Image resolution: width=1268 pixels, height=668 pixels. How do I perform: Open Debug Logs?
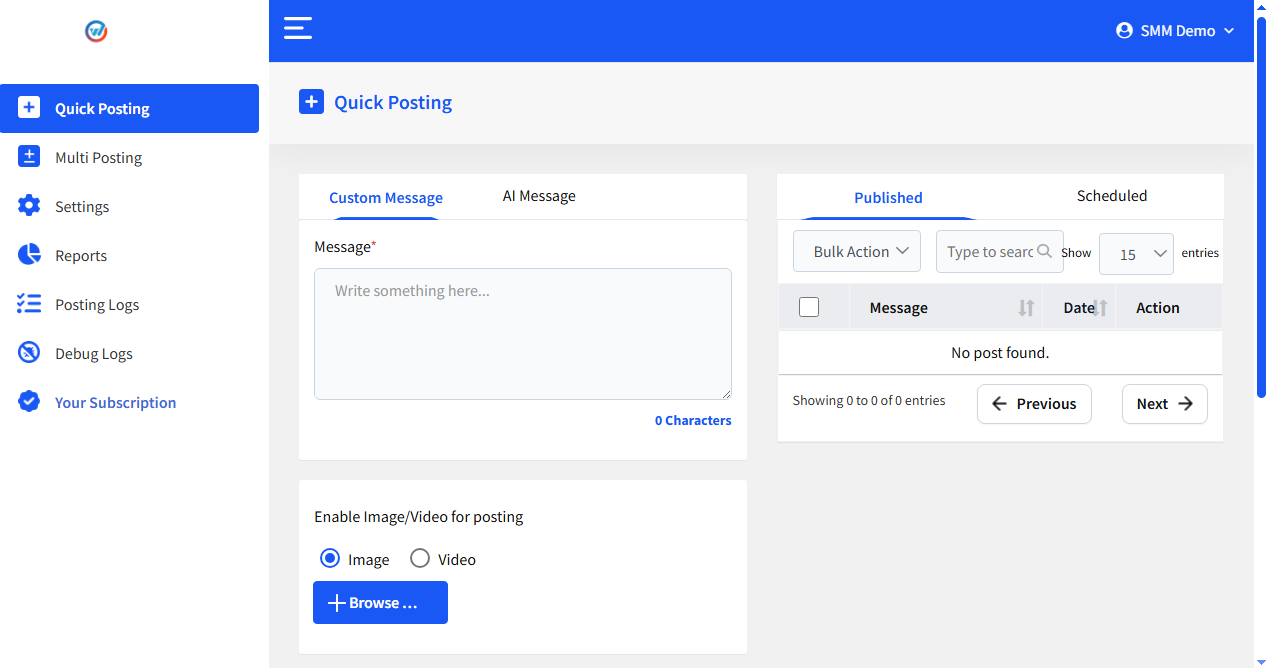pos(129,353)
